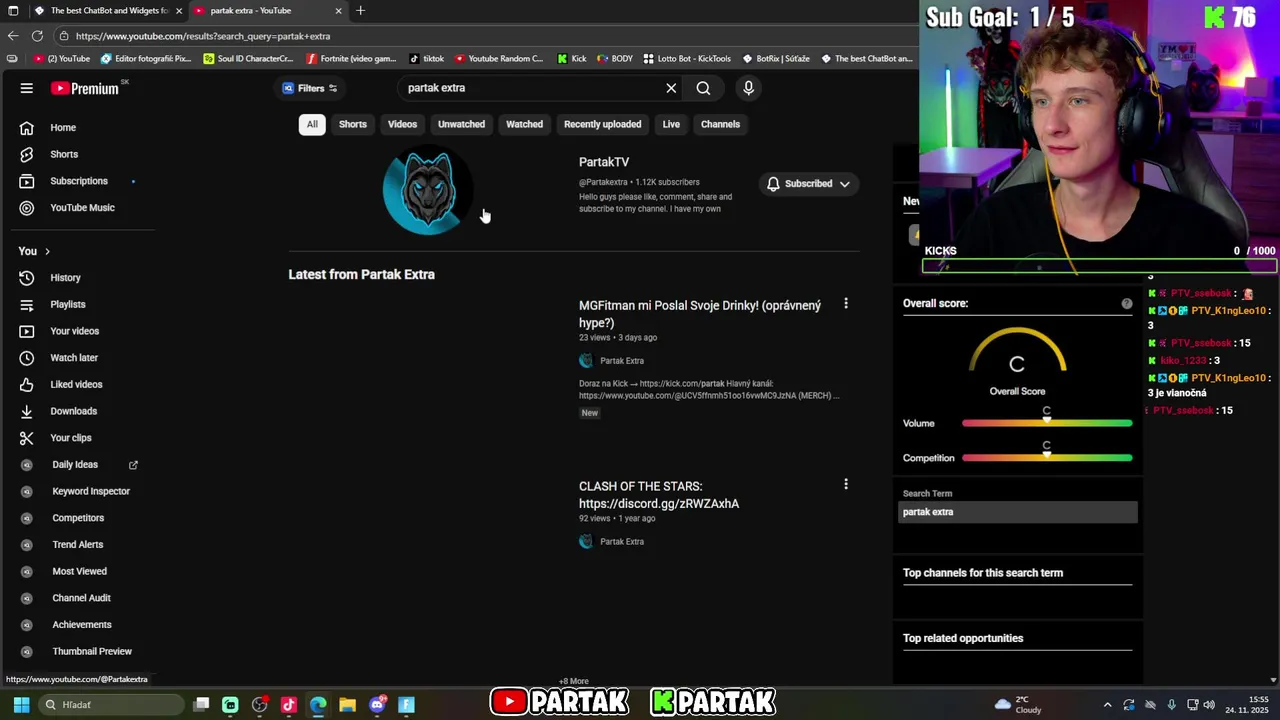Open options for CLASH OF THE STARS video

(x=846, y=484)
